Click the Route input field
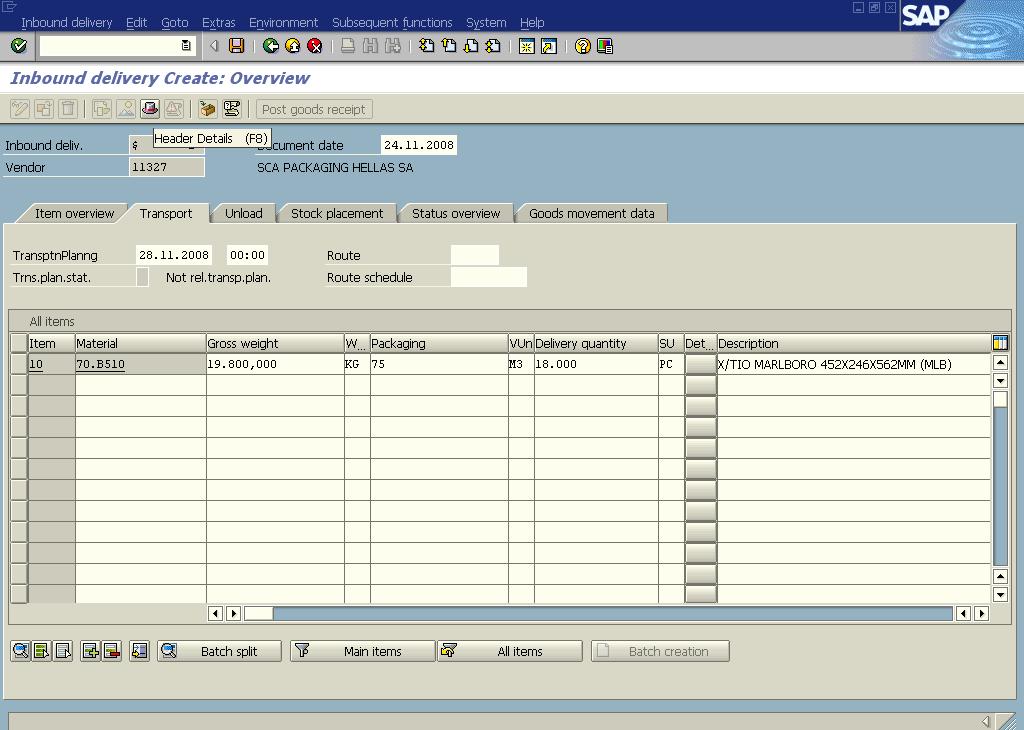 (x=475, y=255)
